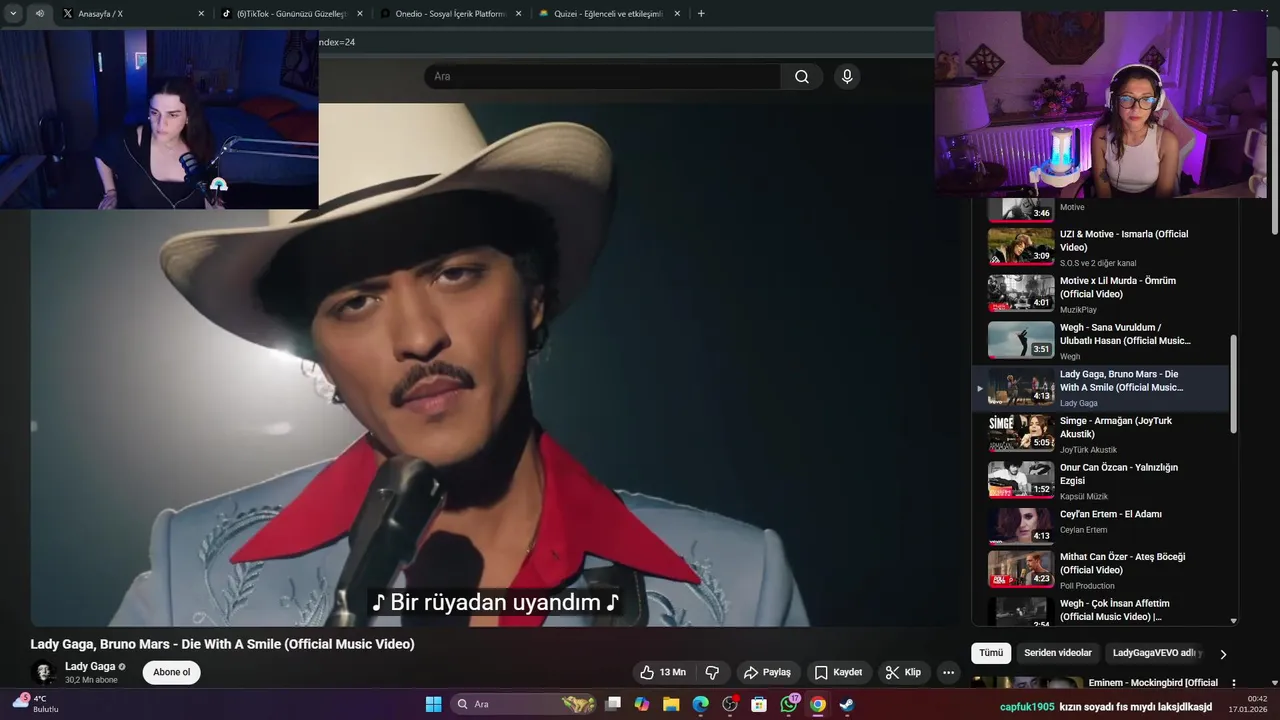The image size is (1280, 720).
Task: Play 'Simge - Armağan' playlist item
Action: (x=1100, y=434)
